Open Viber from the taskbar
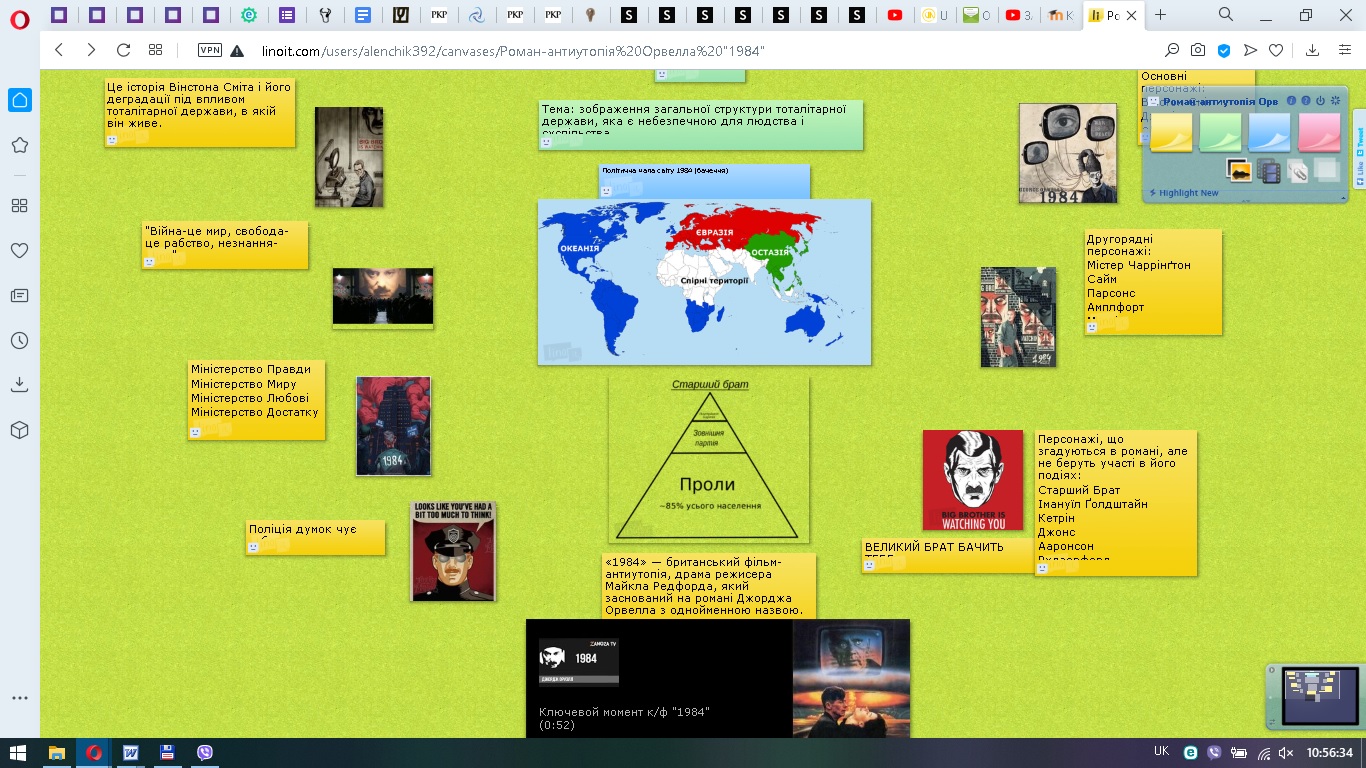 (x=205, y=753)
